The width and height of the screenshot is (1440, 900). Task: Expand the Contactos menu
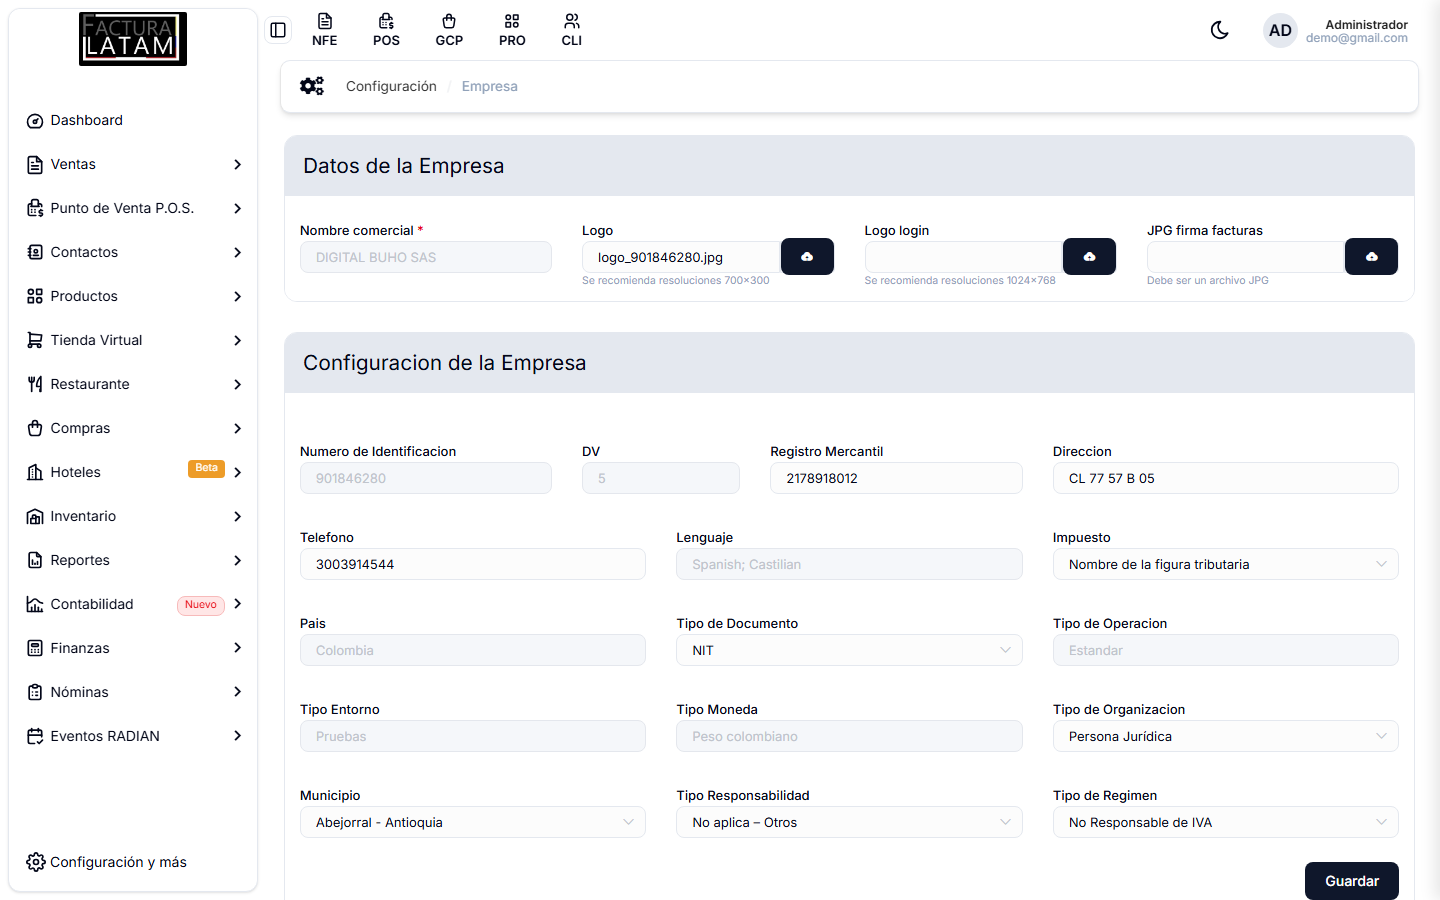point(133,252)
